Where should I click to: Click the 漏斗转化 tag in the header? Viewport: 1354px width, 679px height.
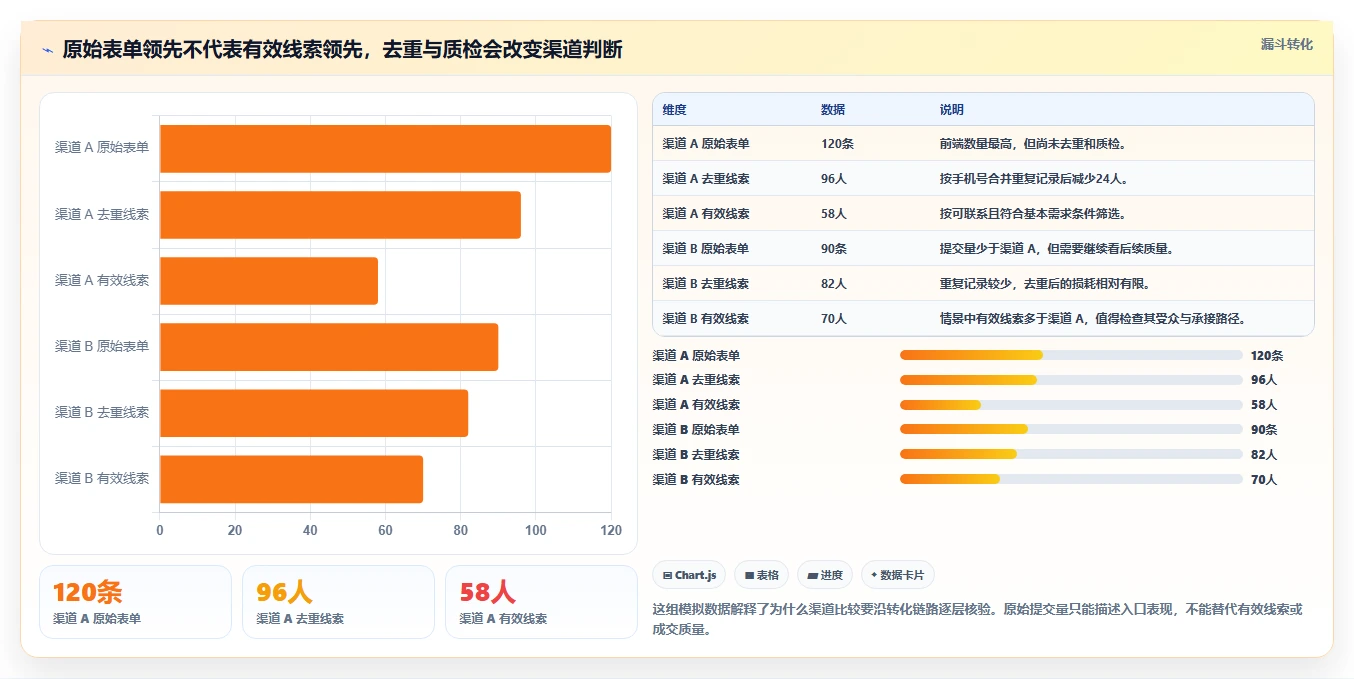[x=1286, y=45]
